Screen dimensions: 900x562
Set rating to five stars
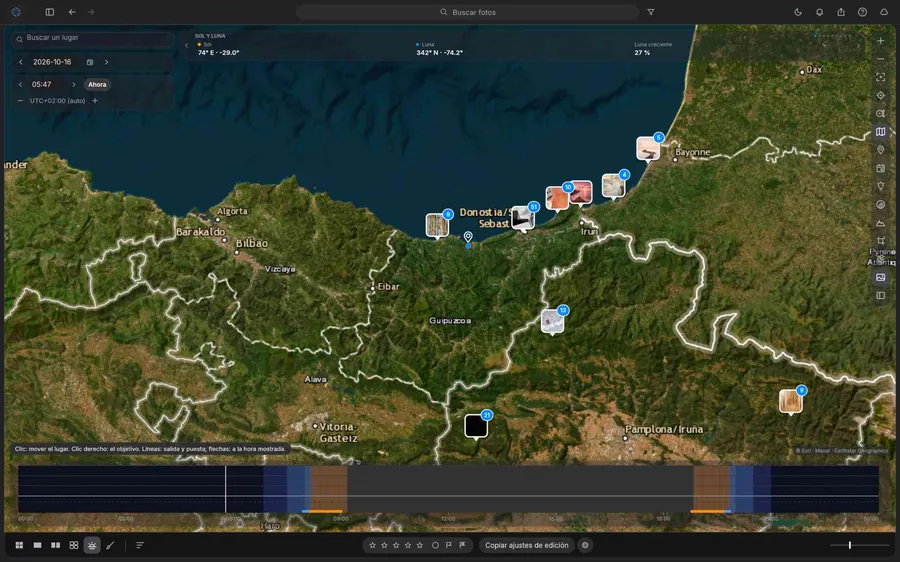(420, 545)
